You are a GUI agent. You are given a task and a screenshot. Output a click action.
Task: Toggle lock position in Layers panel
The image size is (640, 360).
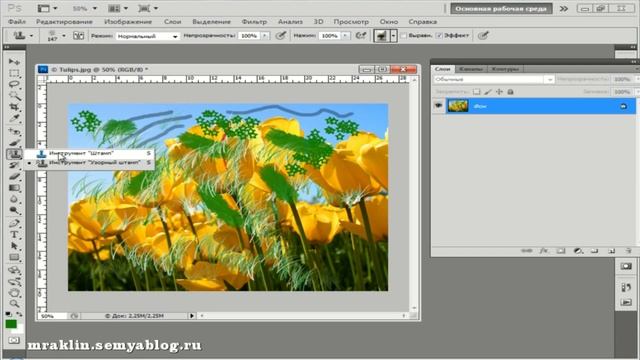coord(499,92)
